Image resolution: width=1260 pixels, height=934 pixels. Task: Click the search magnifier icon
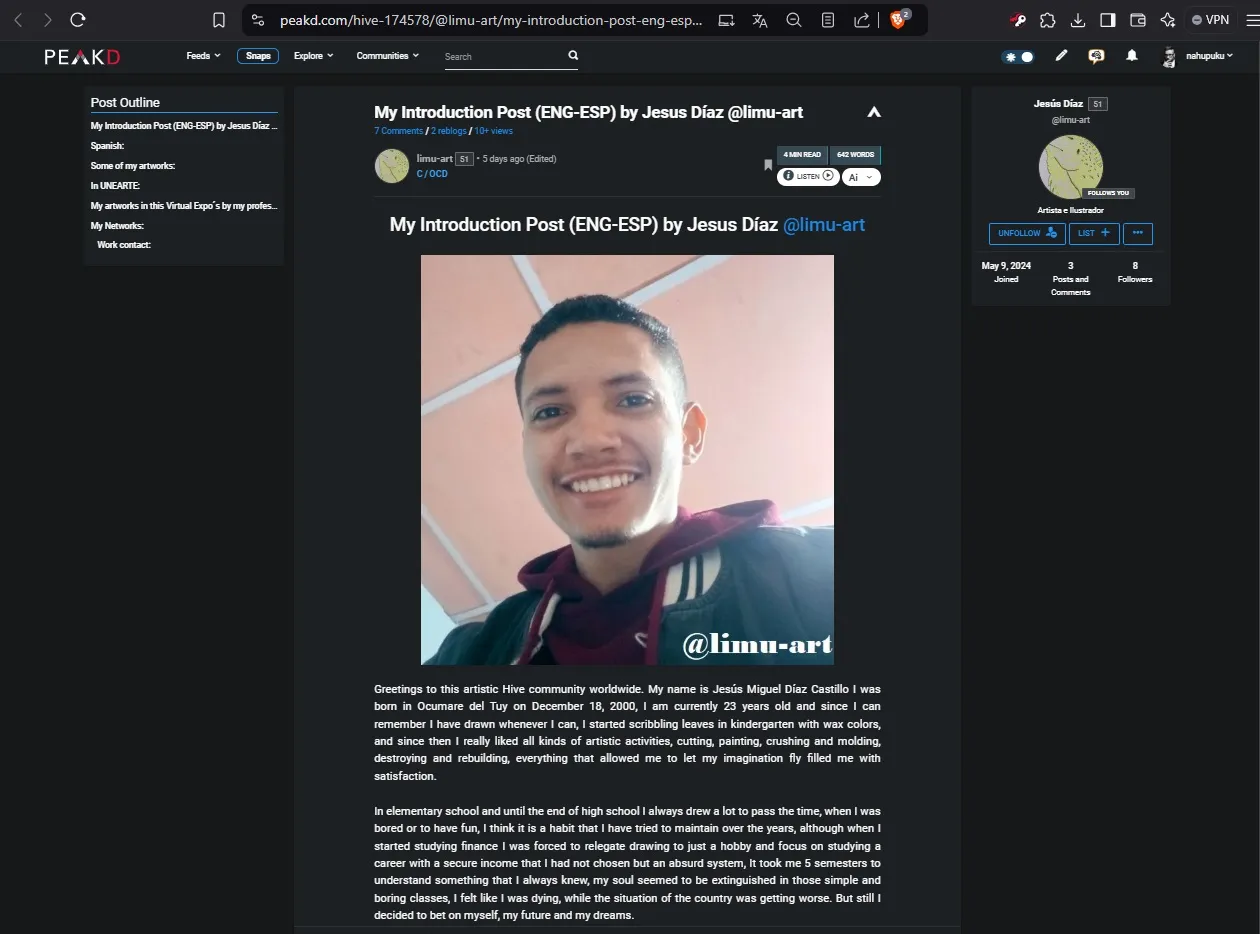573,56
